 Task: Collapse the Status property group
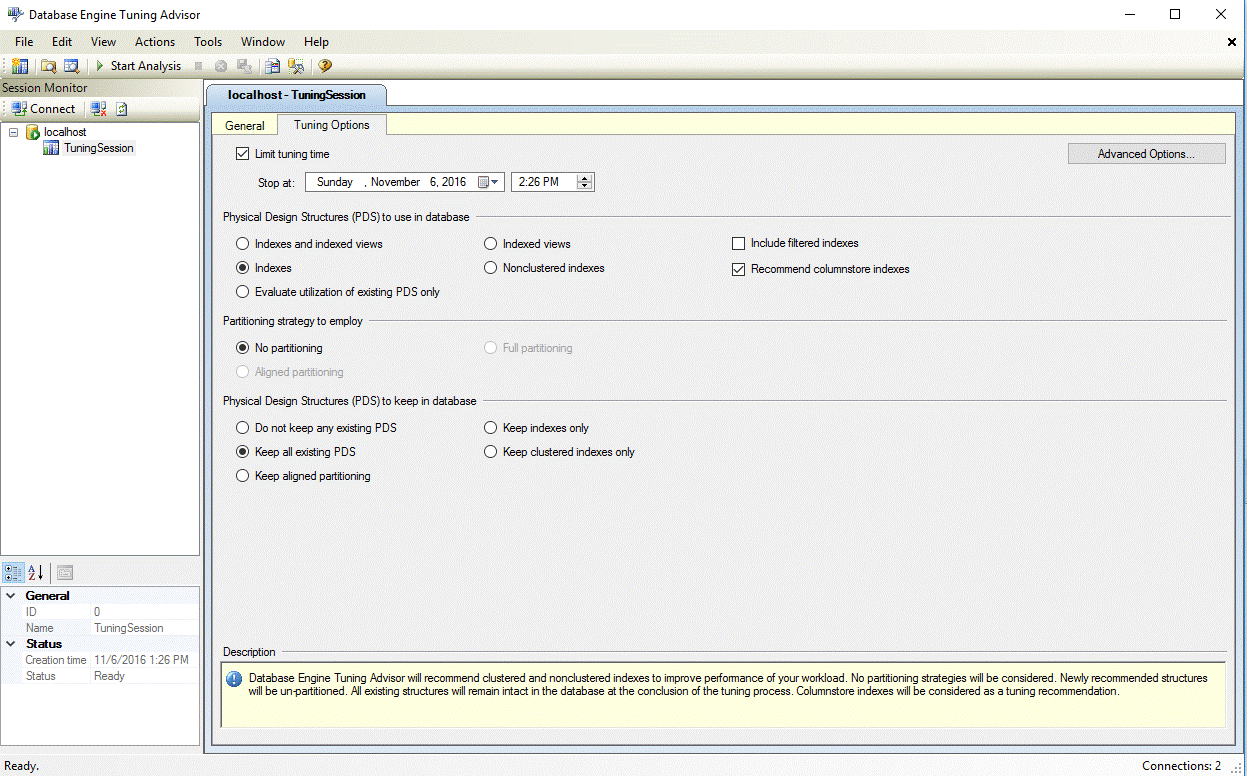(10, 644)
